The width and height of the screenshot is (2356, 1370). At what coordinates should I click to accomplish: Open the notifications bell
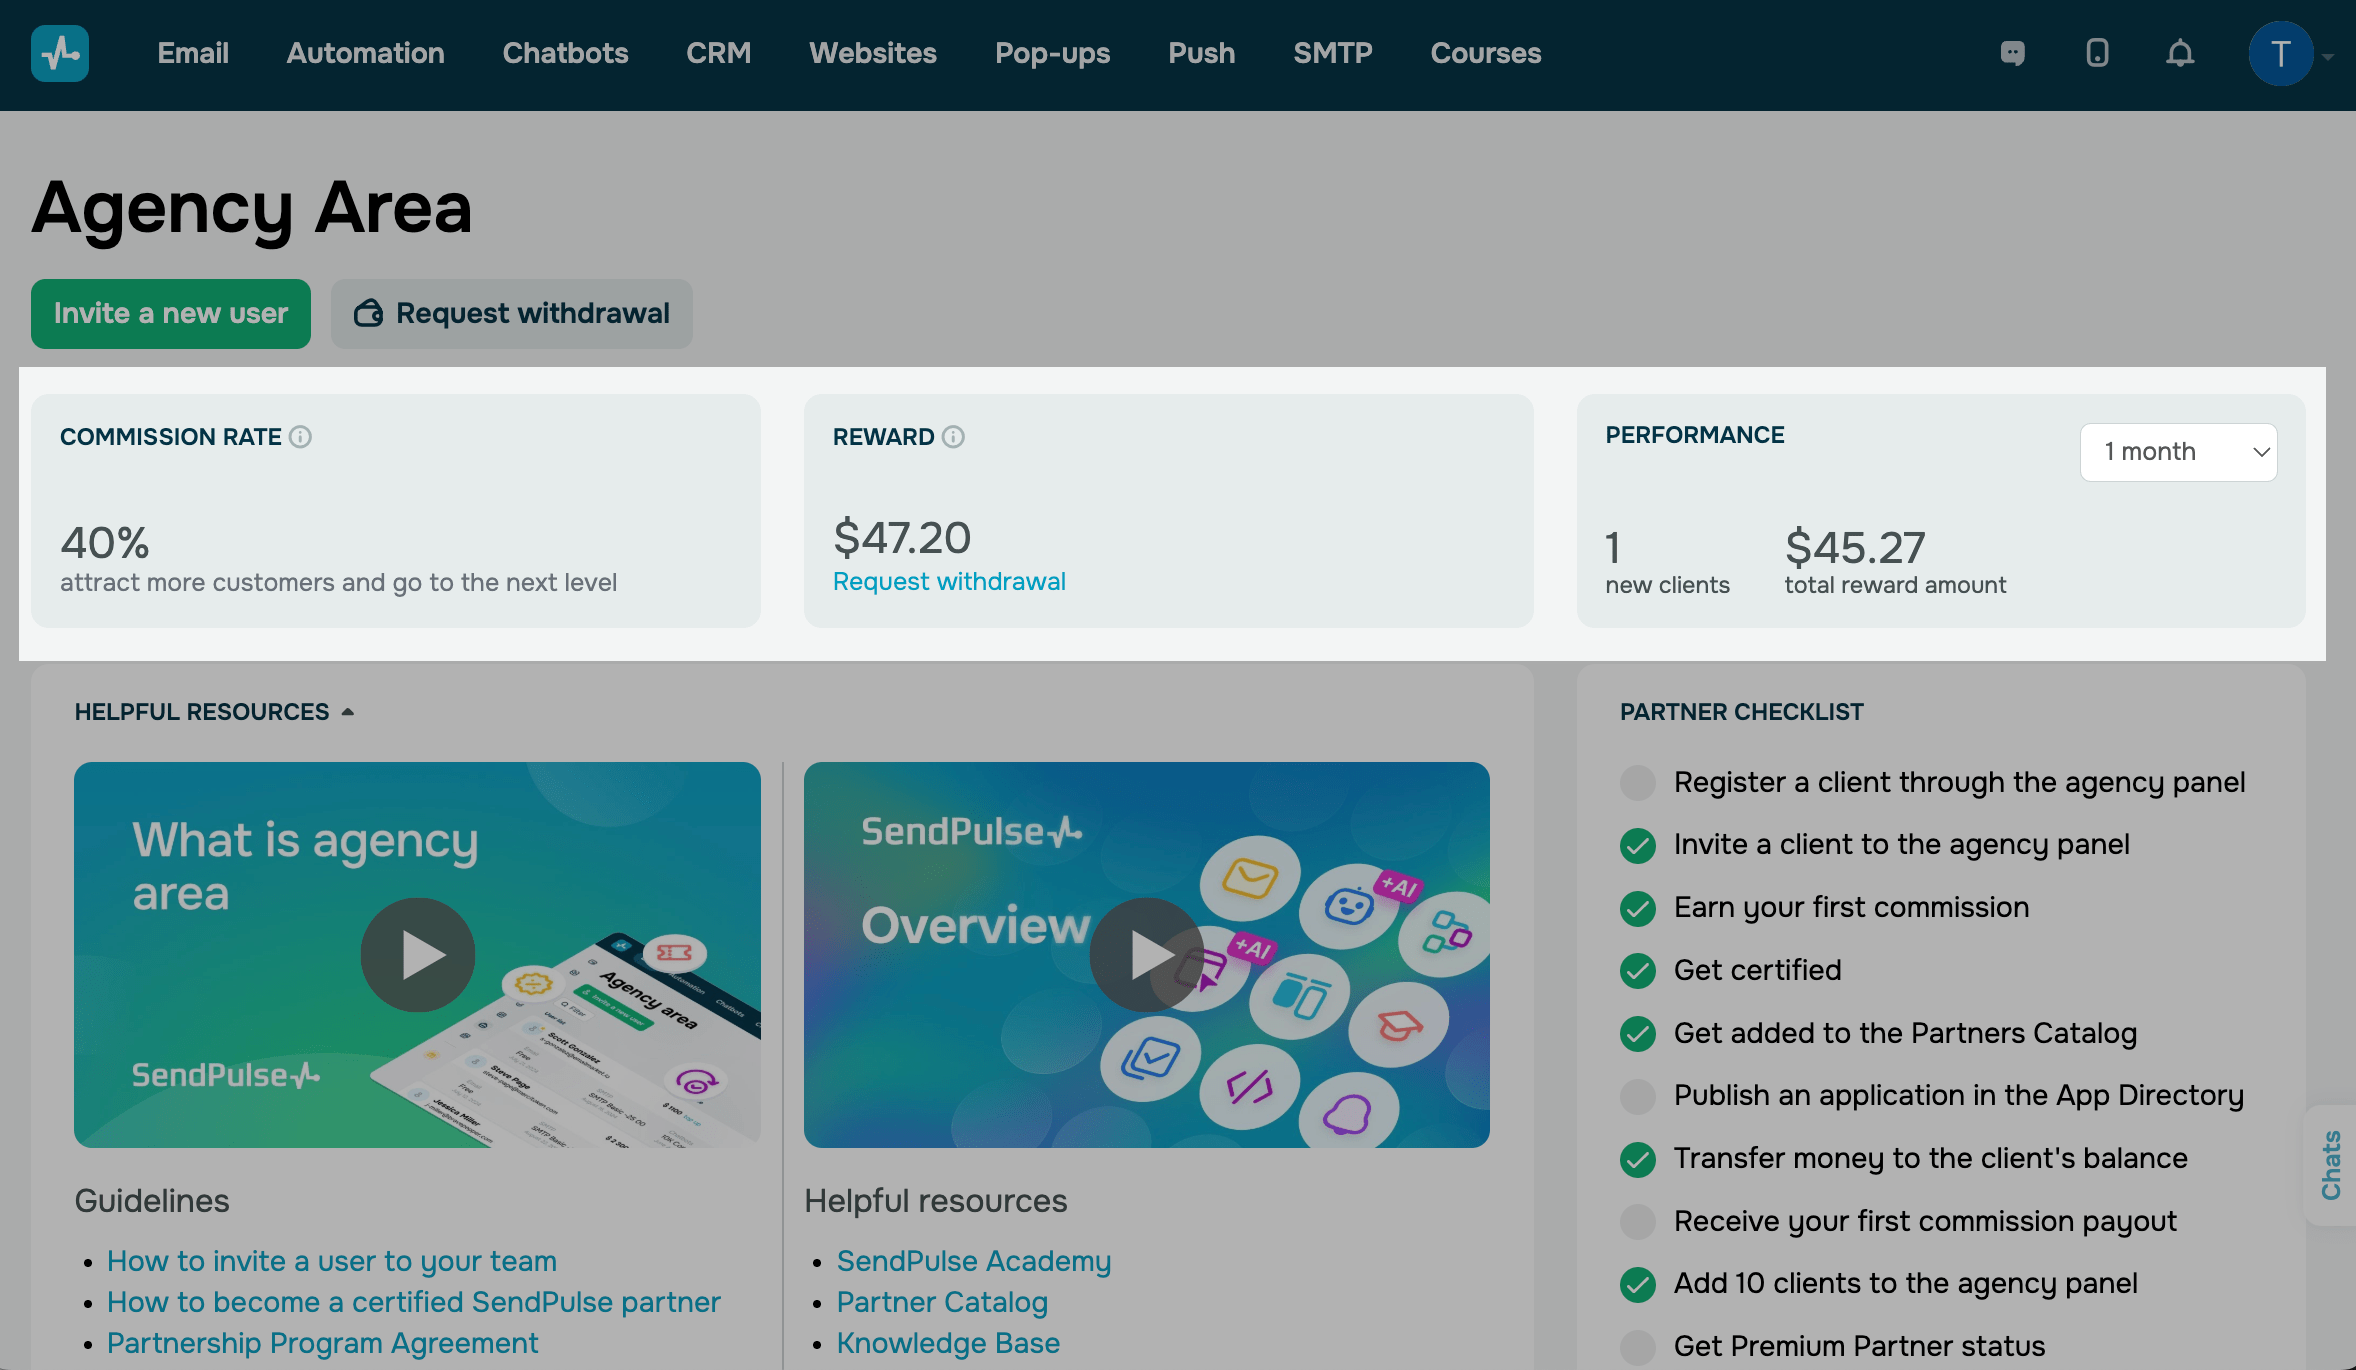coord(2180,53)
